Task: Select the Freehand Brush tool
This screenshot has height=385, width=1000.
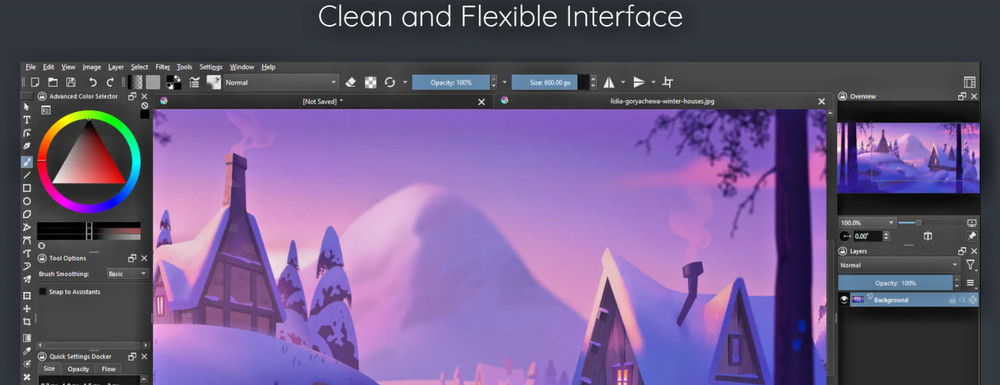Action: pyautogui.click(x=27, y=162)
